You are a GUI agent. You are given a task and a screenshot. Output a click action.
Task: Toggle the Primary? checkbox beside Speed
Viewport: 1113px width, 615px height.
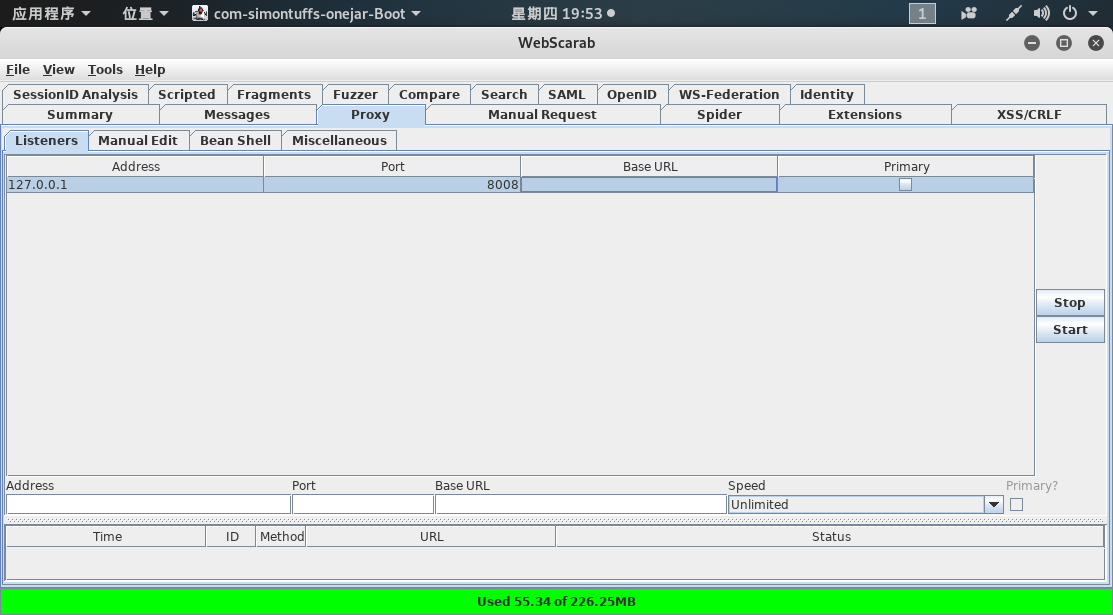(x=1016, y=505)
